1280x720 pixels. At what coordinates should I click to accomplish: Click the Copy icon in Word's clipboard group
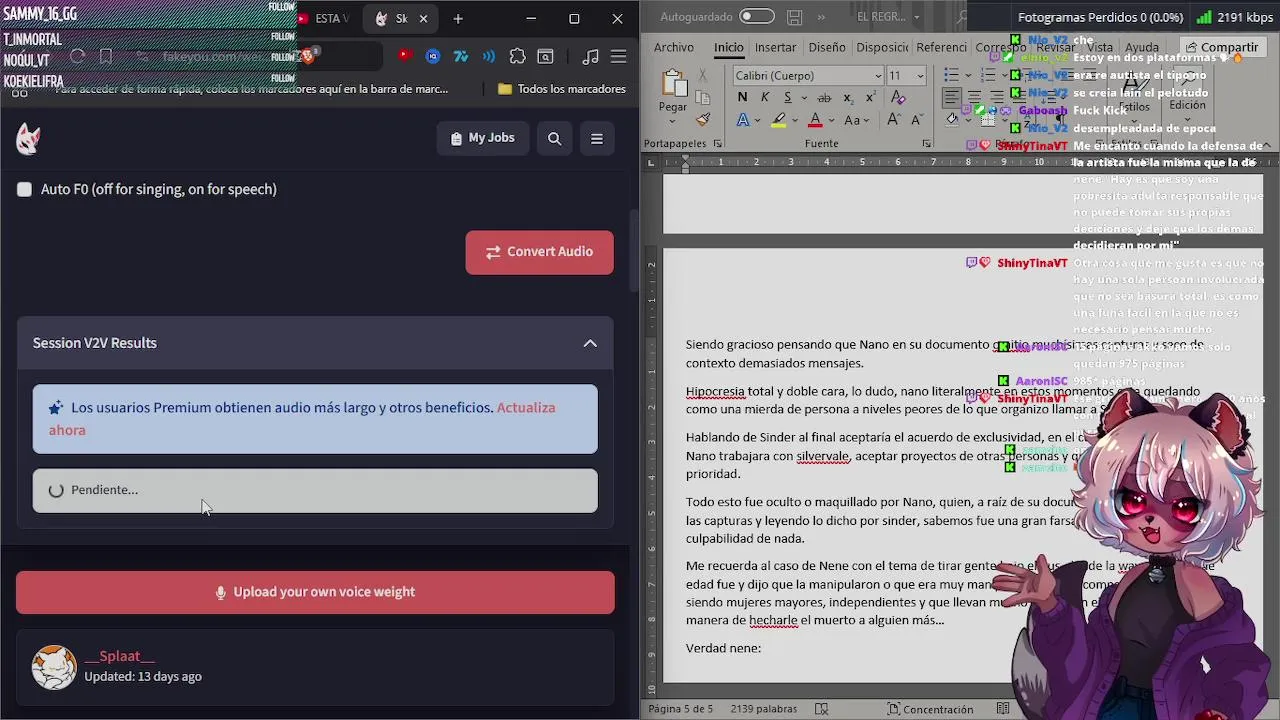pos(703,98)
